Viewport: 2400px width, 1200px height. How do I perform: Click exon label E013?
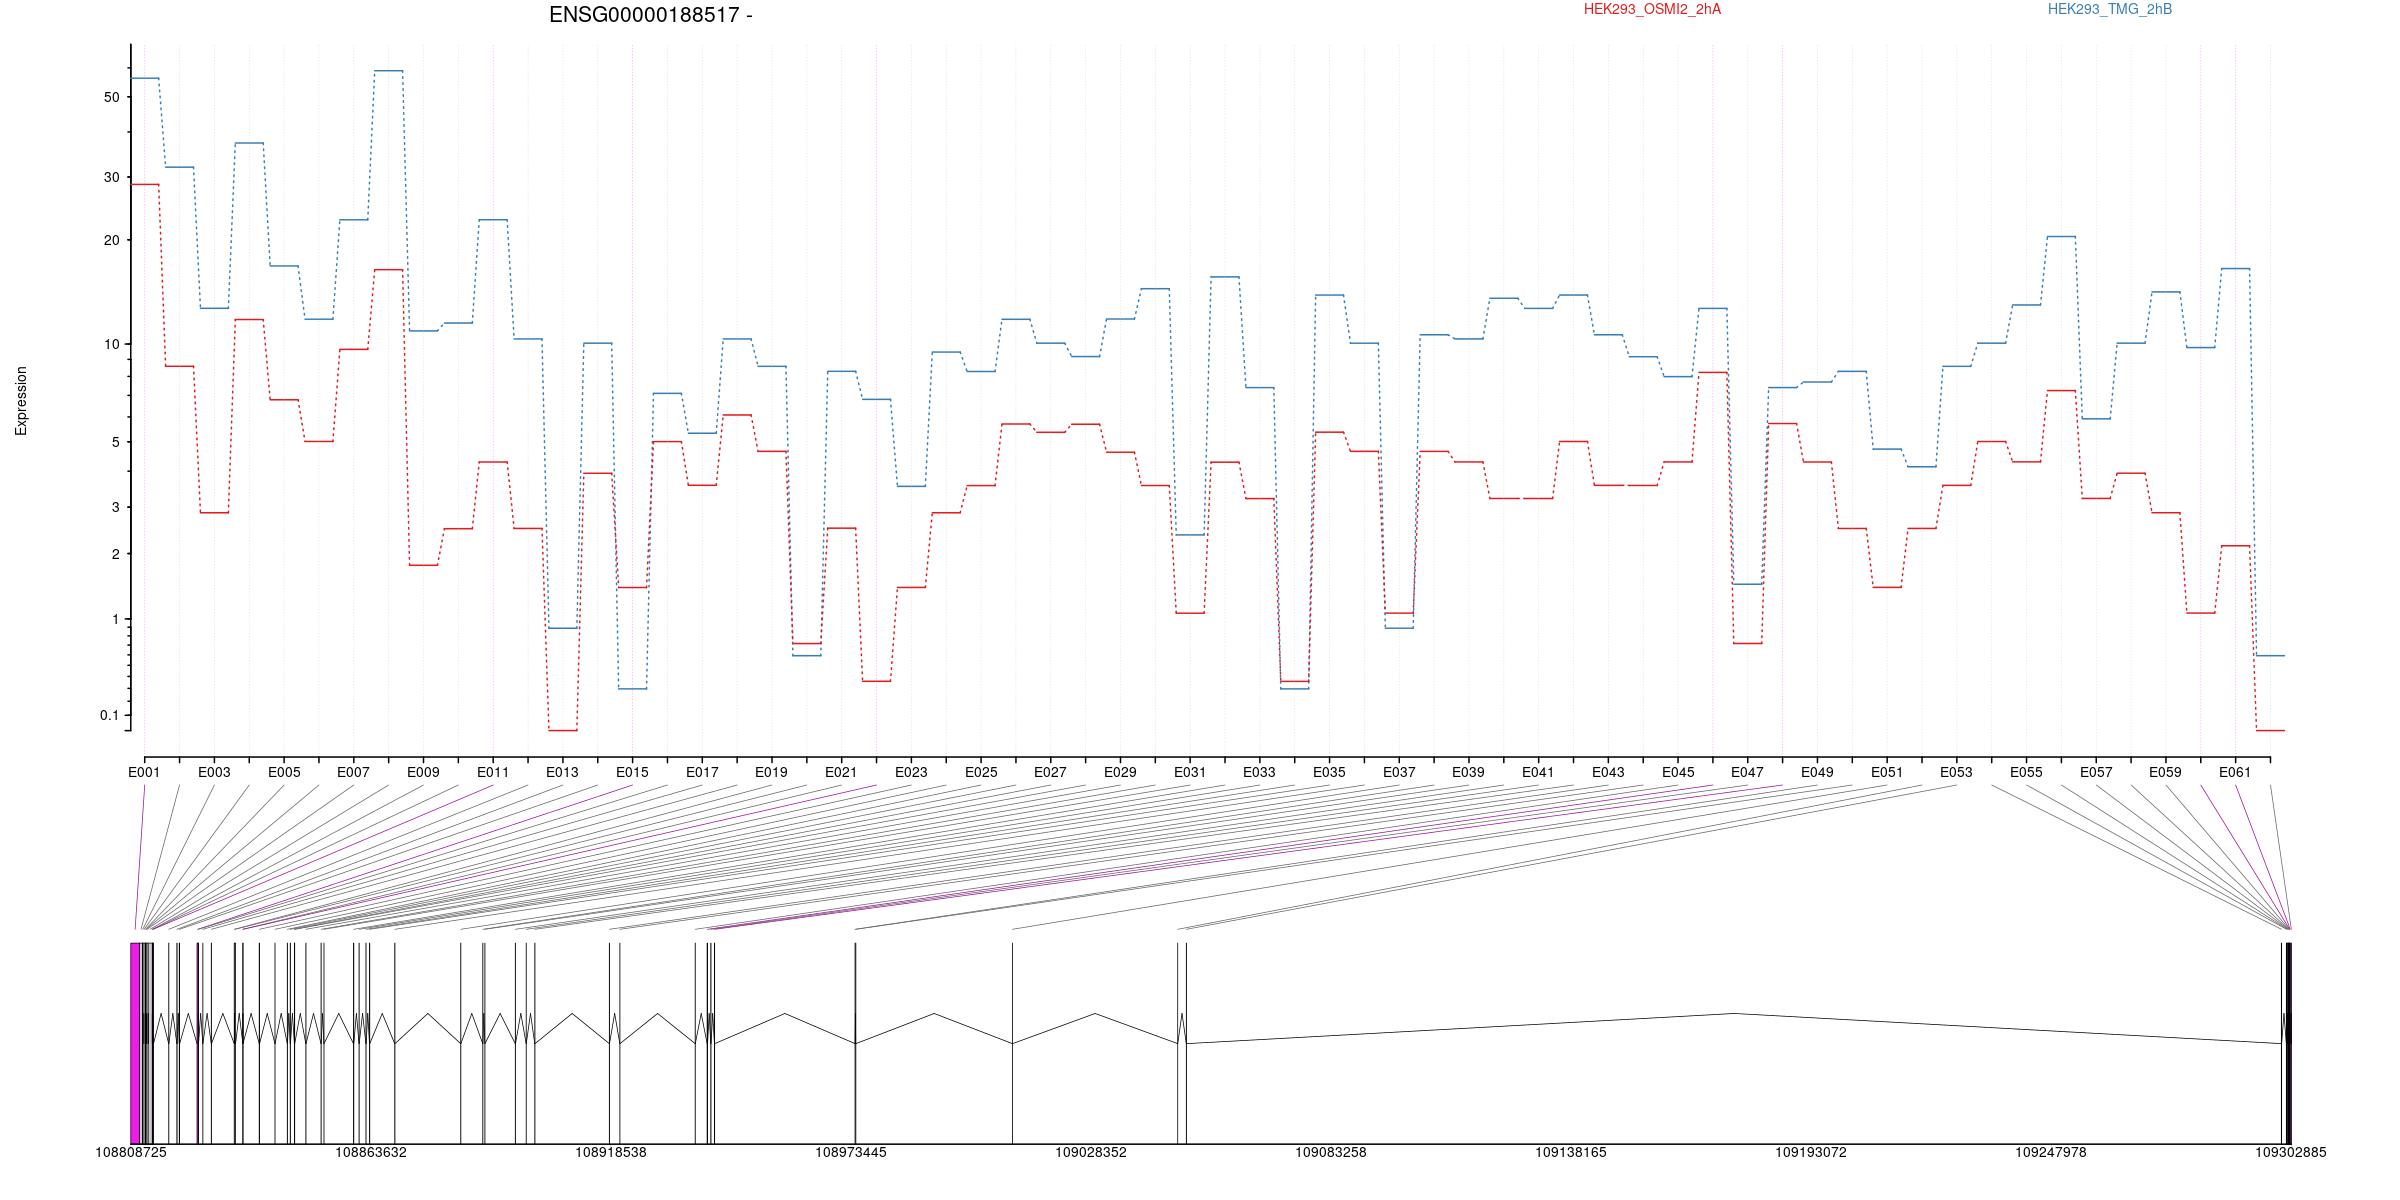coord(562,772)
